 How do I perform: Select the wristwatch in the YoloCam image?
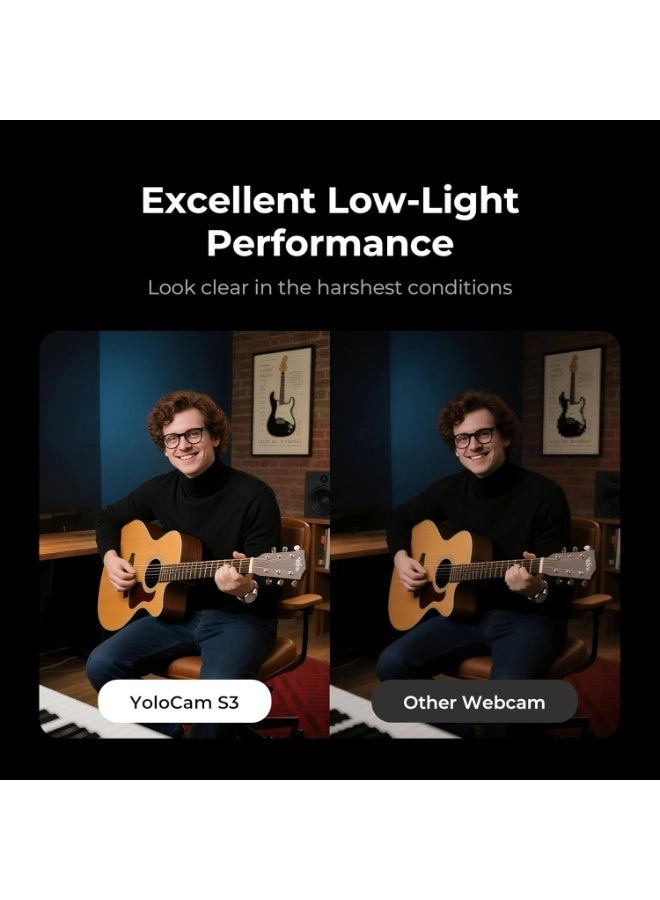coord(249,593)
